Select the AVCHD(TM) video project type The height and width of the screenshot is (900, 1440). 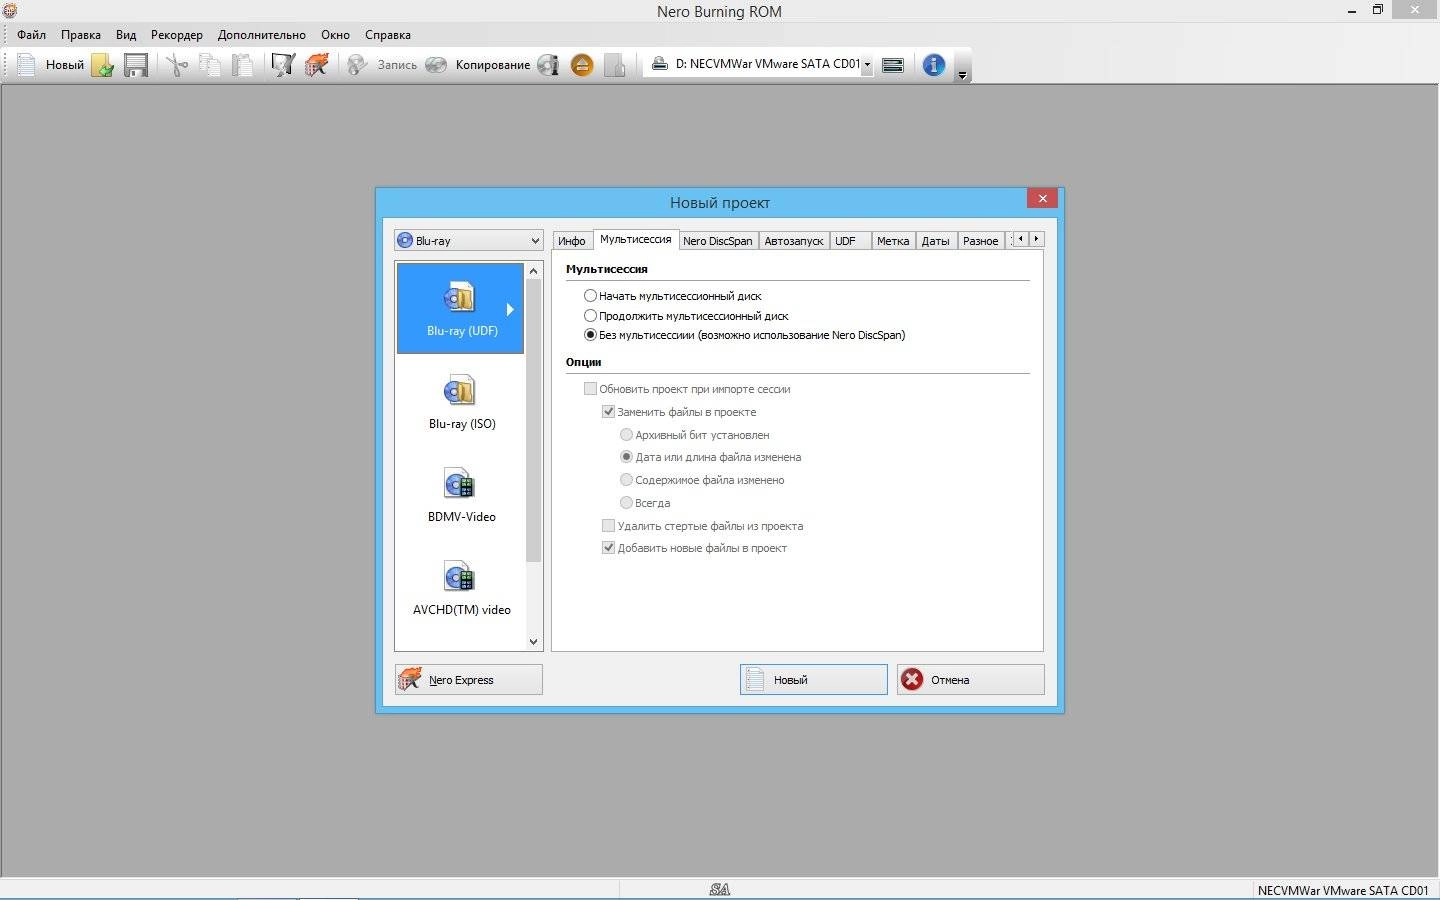tap(461, 587)
